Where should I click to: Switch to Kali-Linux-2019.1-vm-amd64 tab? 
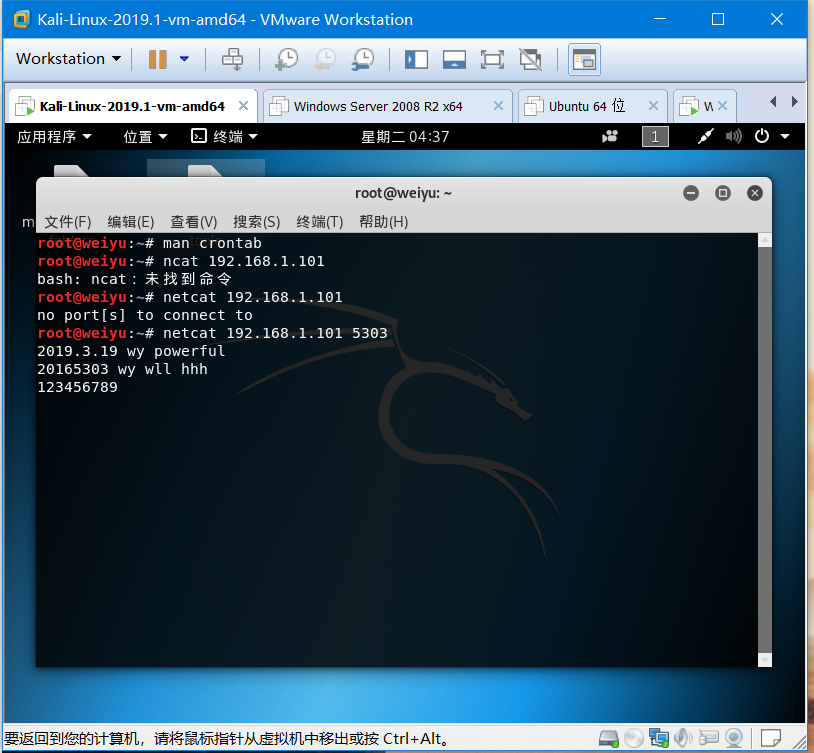[132, 106]
